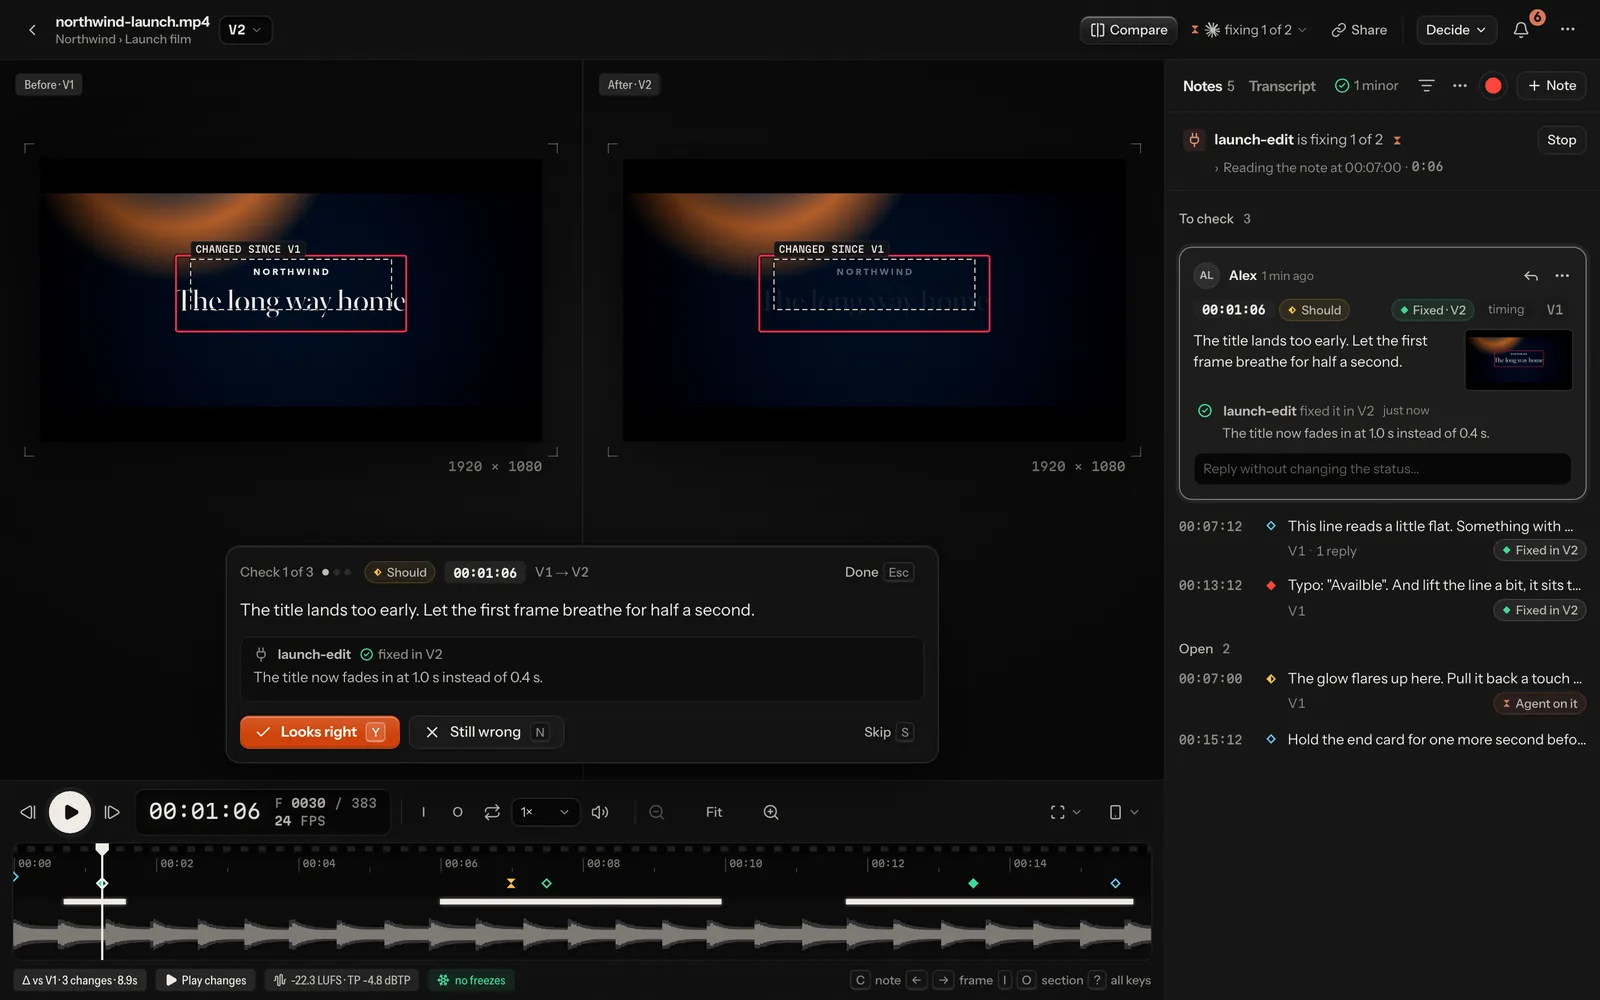This screenshot has width=1600, height=1000.
Task: Open the fullscreen options dropdown
Action: click(x=1065, y=812)
